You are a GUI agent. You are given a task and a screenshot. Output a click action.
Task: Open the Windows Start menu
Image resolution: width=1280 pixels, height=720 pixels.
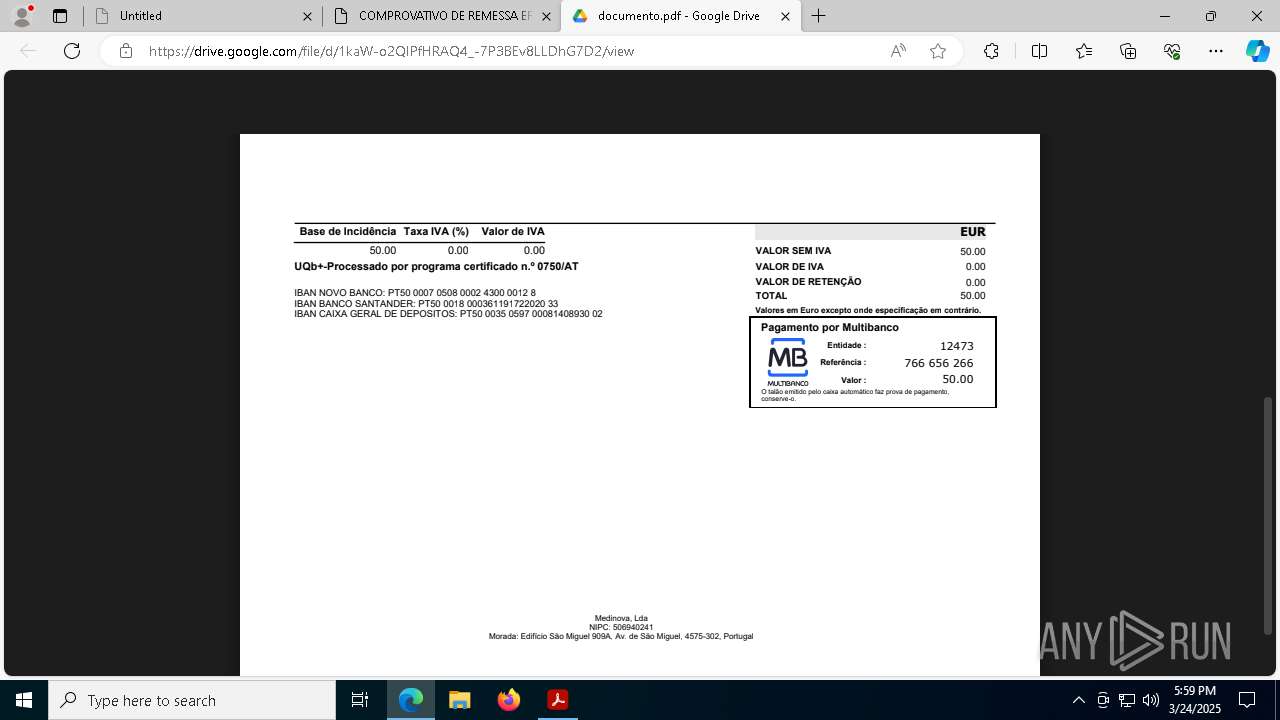(x=24, y=700)
